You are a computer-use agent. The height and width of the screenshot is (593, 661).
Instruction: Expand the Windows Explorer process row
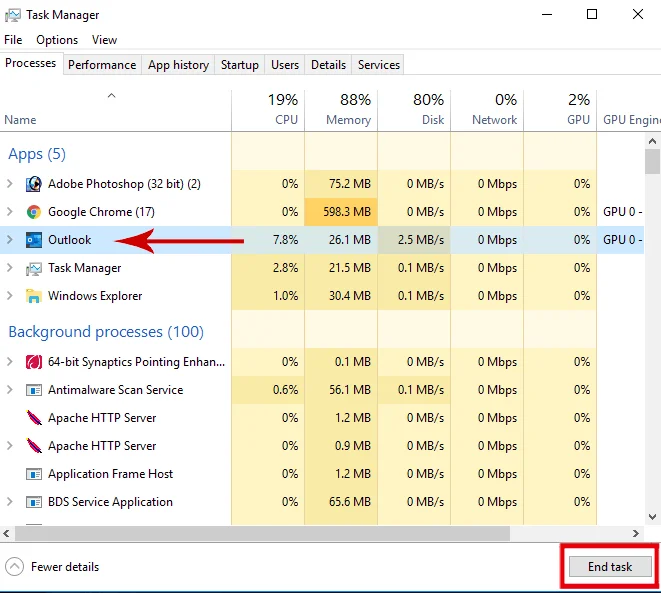(10, 296)
